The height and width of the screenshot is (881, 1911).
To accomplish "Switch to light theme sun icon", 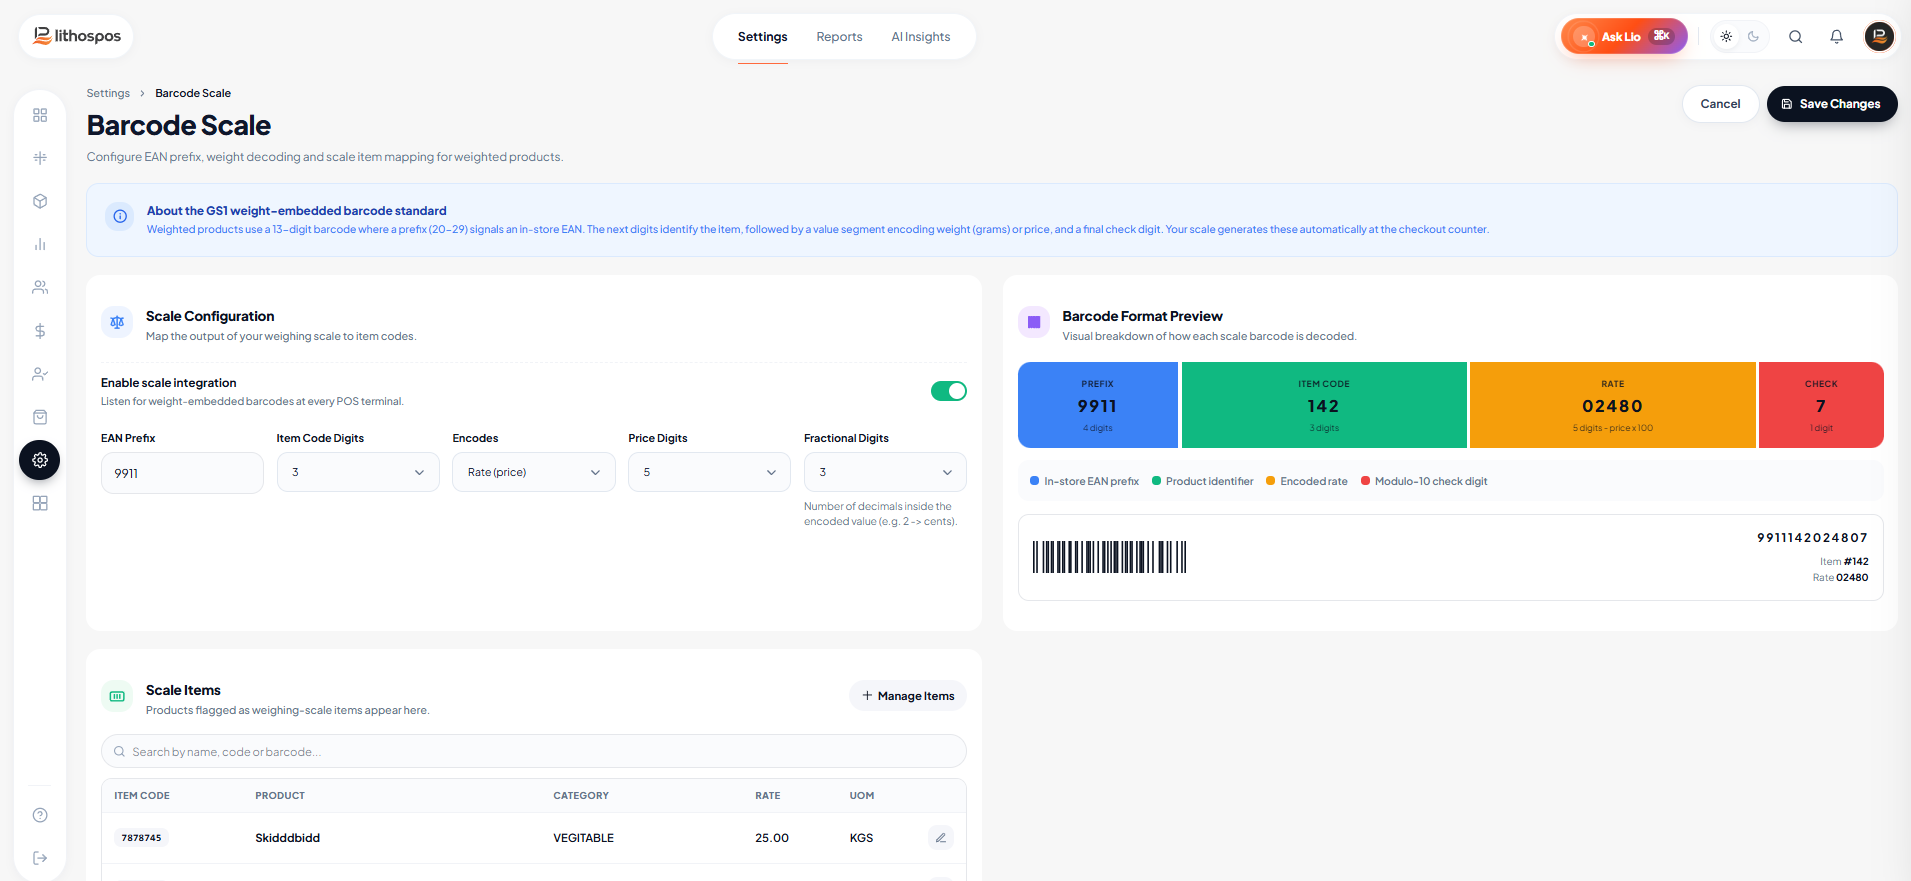I will click(1726, 37).
